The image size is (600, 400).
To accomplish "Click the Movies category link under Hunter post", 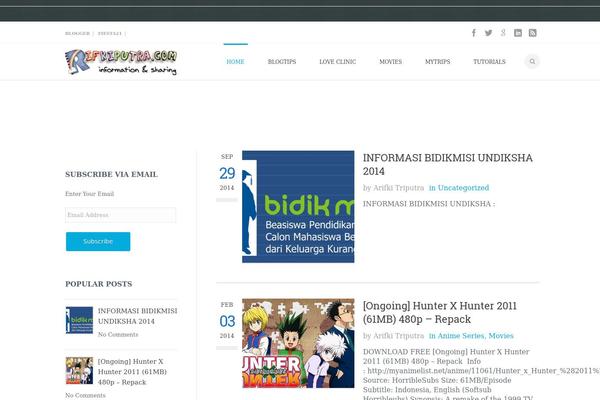I will pyautogui.click(x=501, y=336).
